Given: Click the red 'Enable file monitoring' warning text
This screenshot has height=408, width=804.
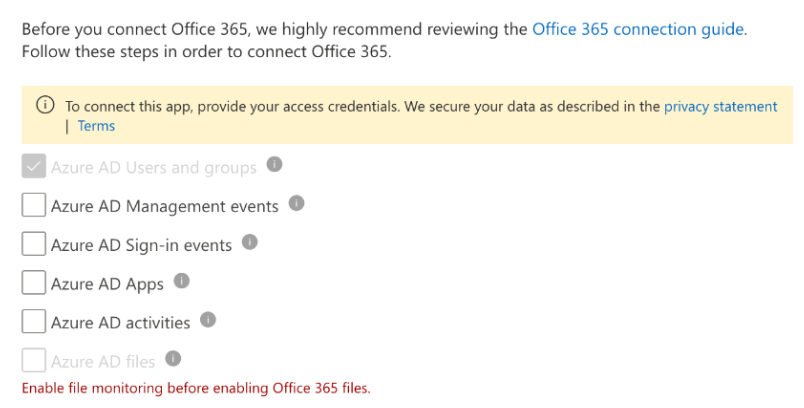Looking at the screenshot, I should [x=196, y=388].
